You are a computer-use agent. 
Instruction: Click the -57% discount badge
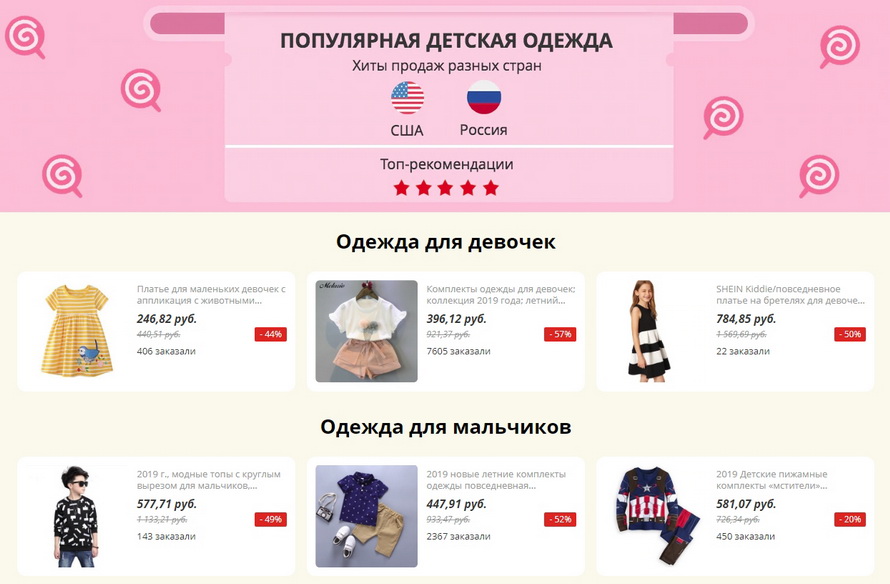pos(560,334)
